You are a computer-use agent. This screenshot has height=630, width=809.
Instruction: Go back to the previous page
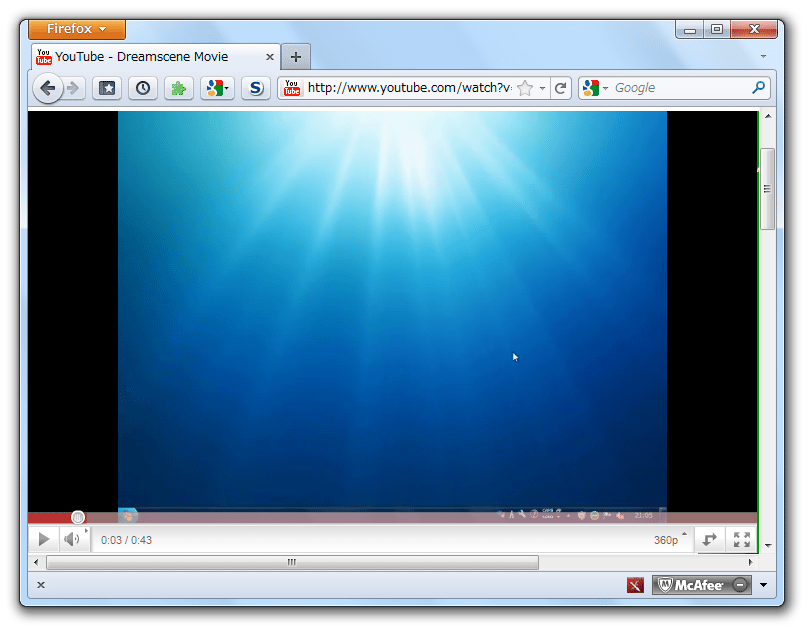pyautogui.click(x=48, y=88)
